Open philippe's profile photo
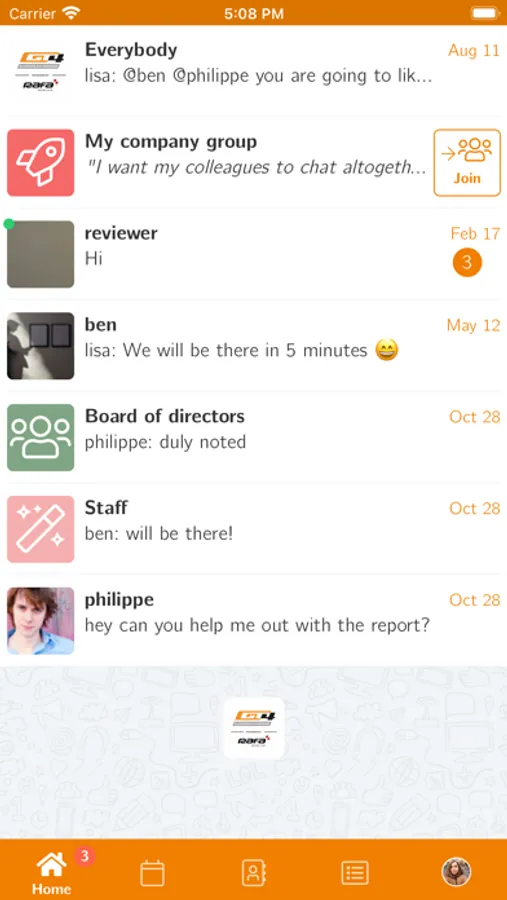Screen dimensions: 507x900 click(40, 620)
